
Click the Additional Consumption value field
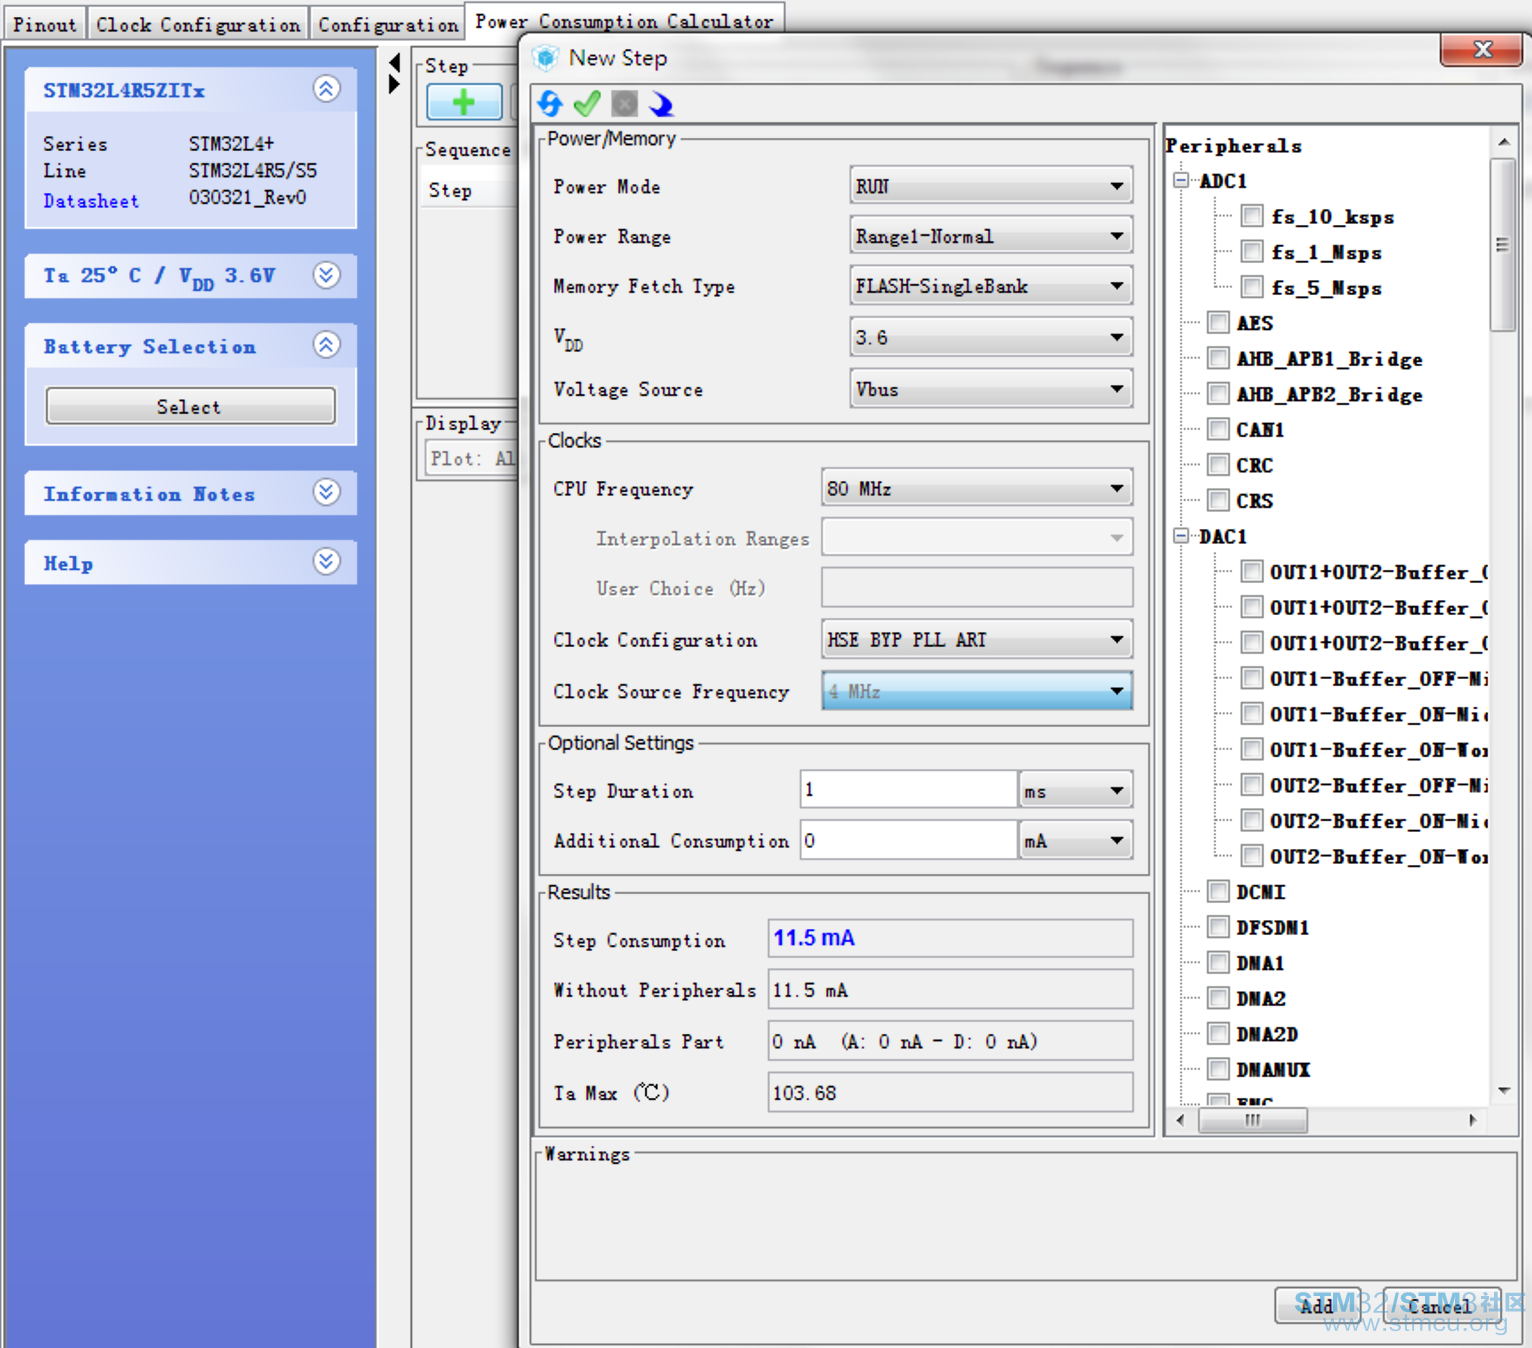(909, 840)
